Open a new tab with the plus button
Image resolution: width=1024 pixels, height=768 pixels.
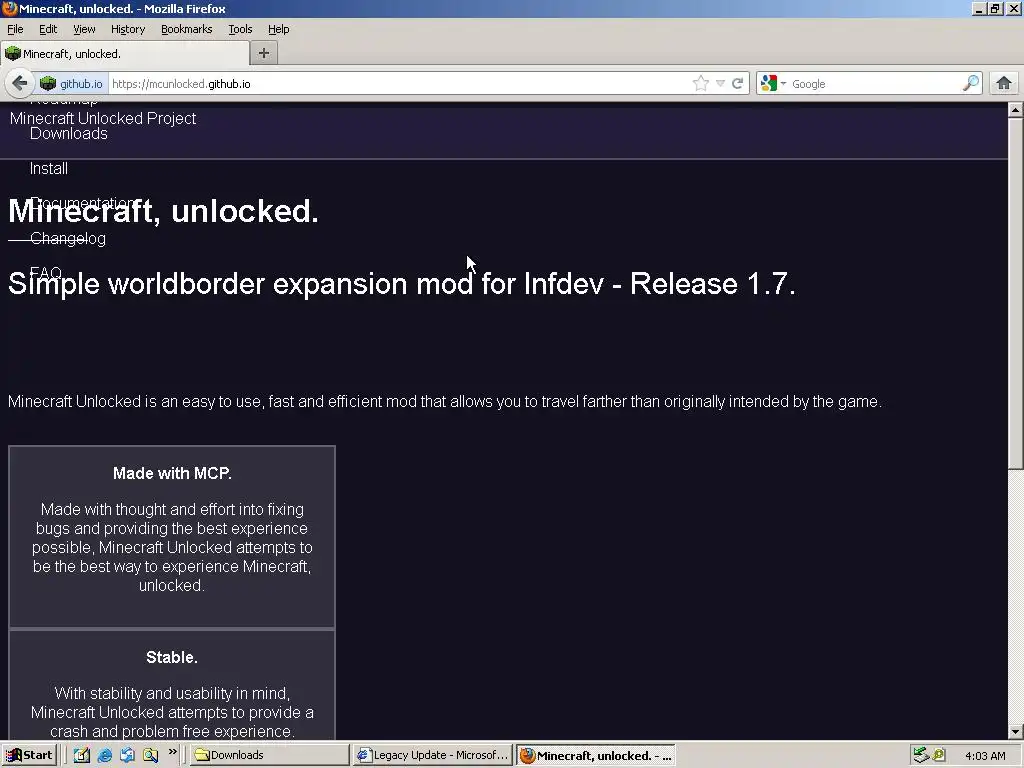point(264,54)
